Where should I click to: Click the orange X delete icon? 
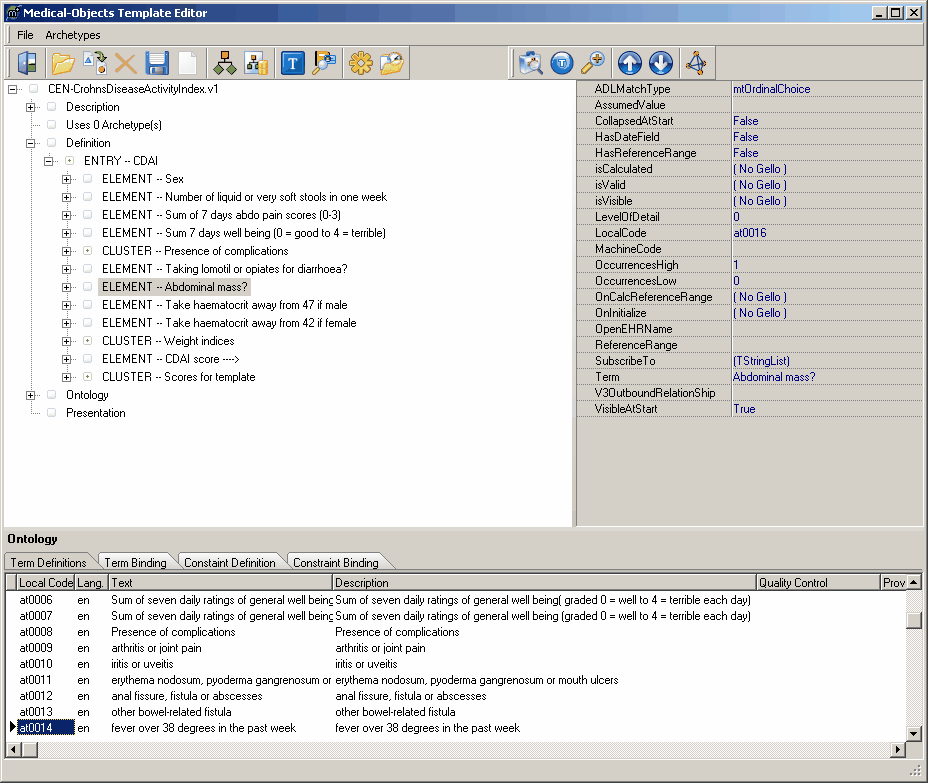tap(126, 63)
